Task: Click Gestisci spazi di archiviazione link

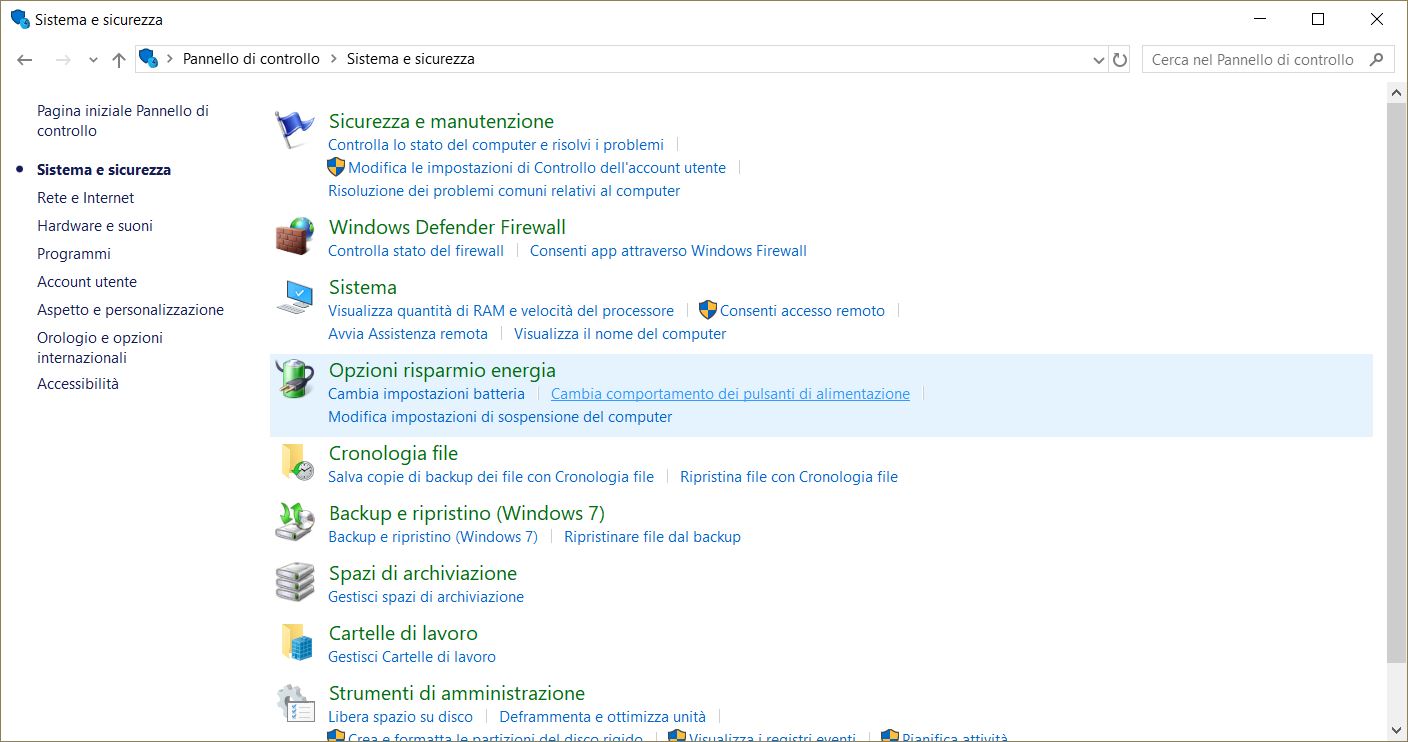Action: [426, 597]
